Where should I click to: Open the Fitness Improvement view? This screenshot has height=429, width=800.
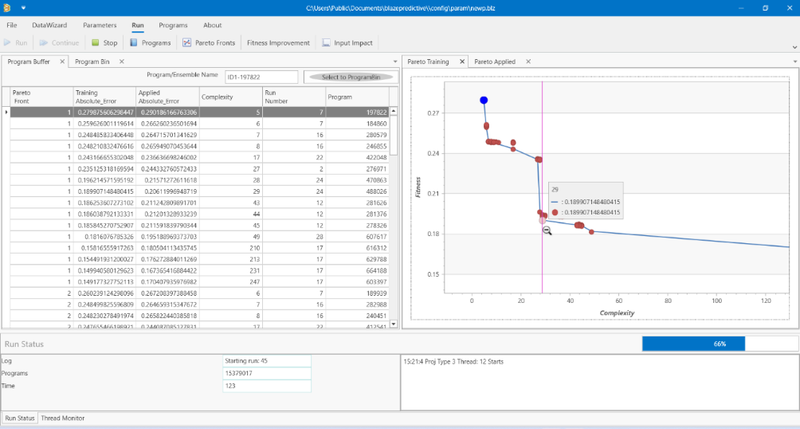point(278,43)
